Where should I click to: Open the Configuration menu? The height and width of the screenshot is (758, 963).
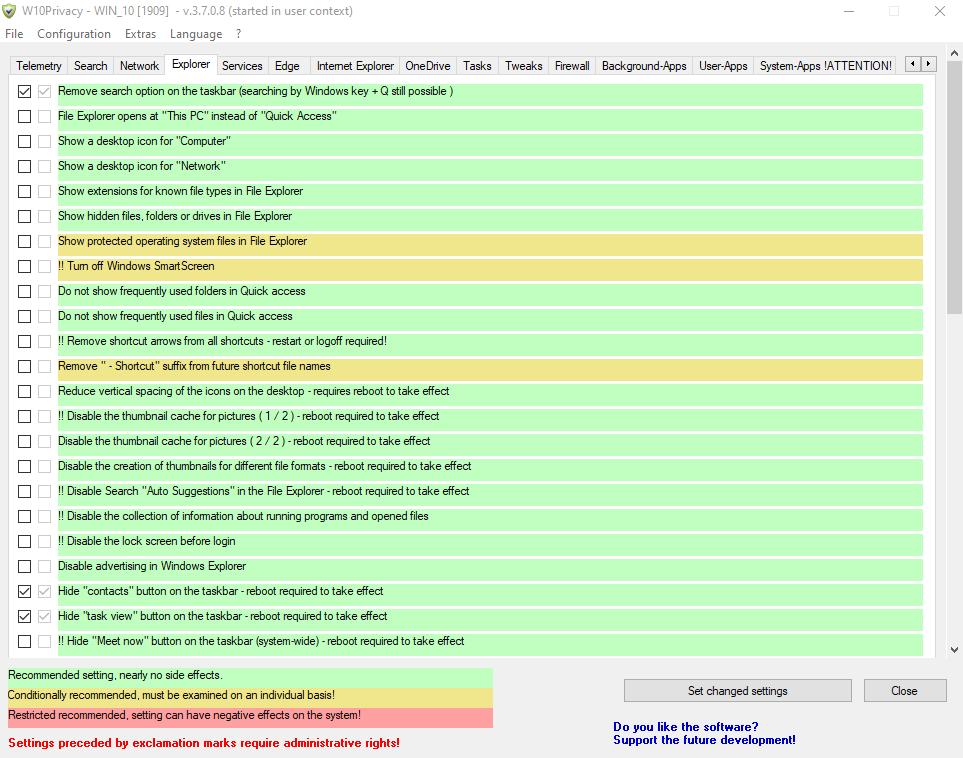click(x=74, y=34)
